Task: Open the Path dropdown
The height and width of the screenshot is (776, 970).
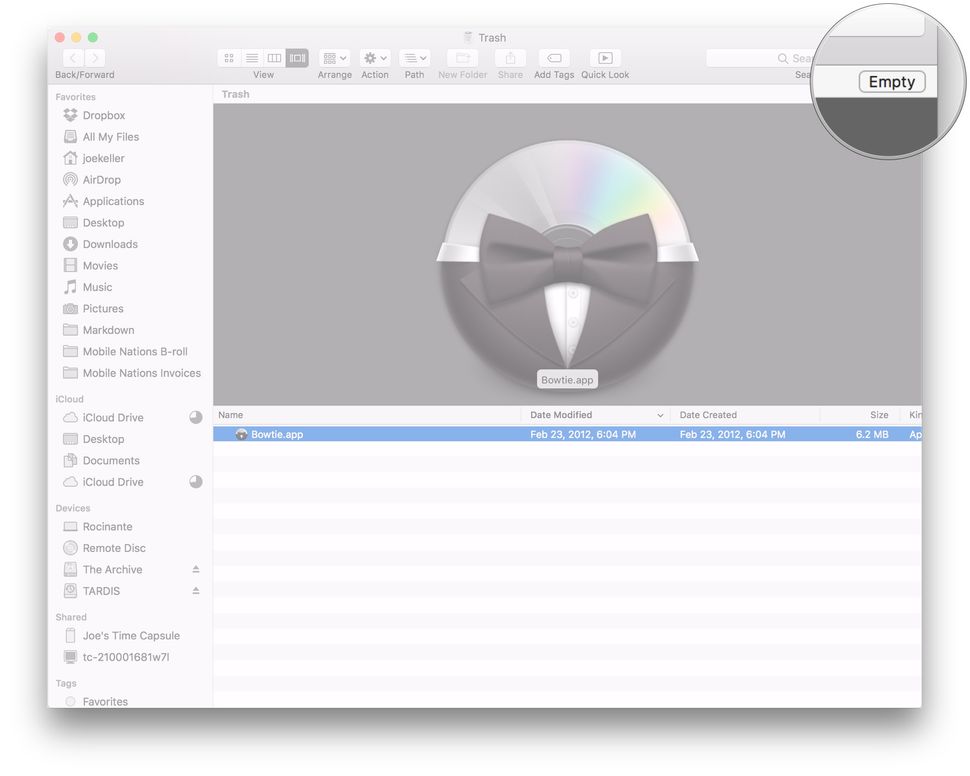Action: point(413,58)
